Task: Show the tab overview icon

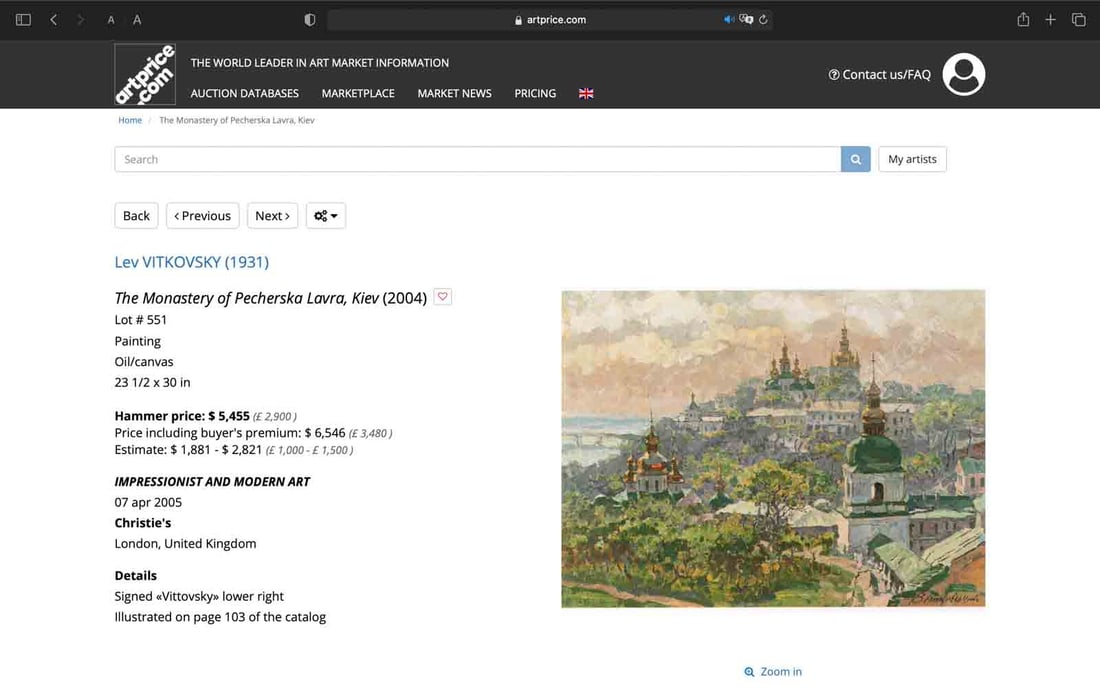Action: (1078, 20)
